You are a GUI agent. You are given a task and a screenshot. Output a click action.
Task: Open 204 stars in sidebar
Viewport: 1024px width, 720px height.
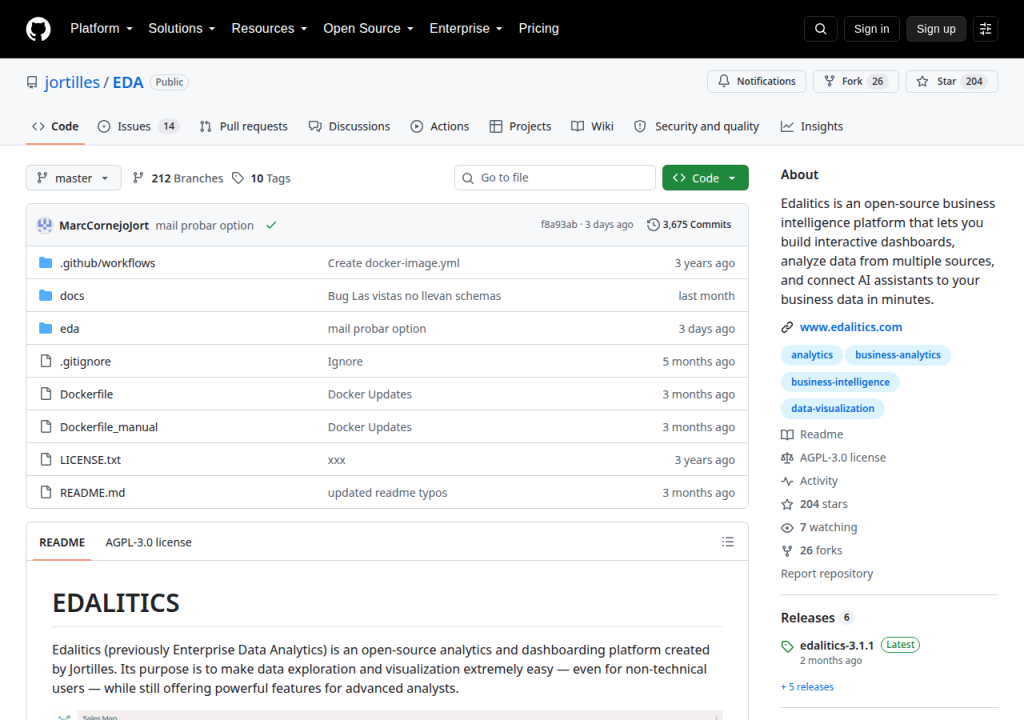[814, 504]
